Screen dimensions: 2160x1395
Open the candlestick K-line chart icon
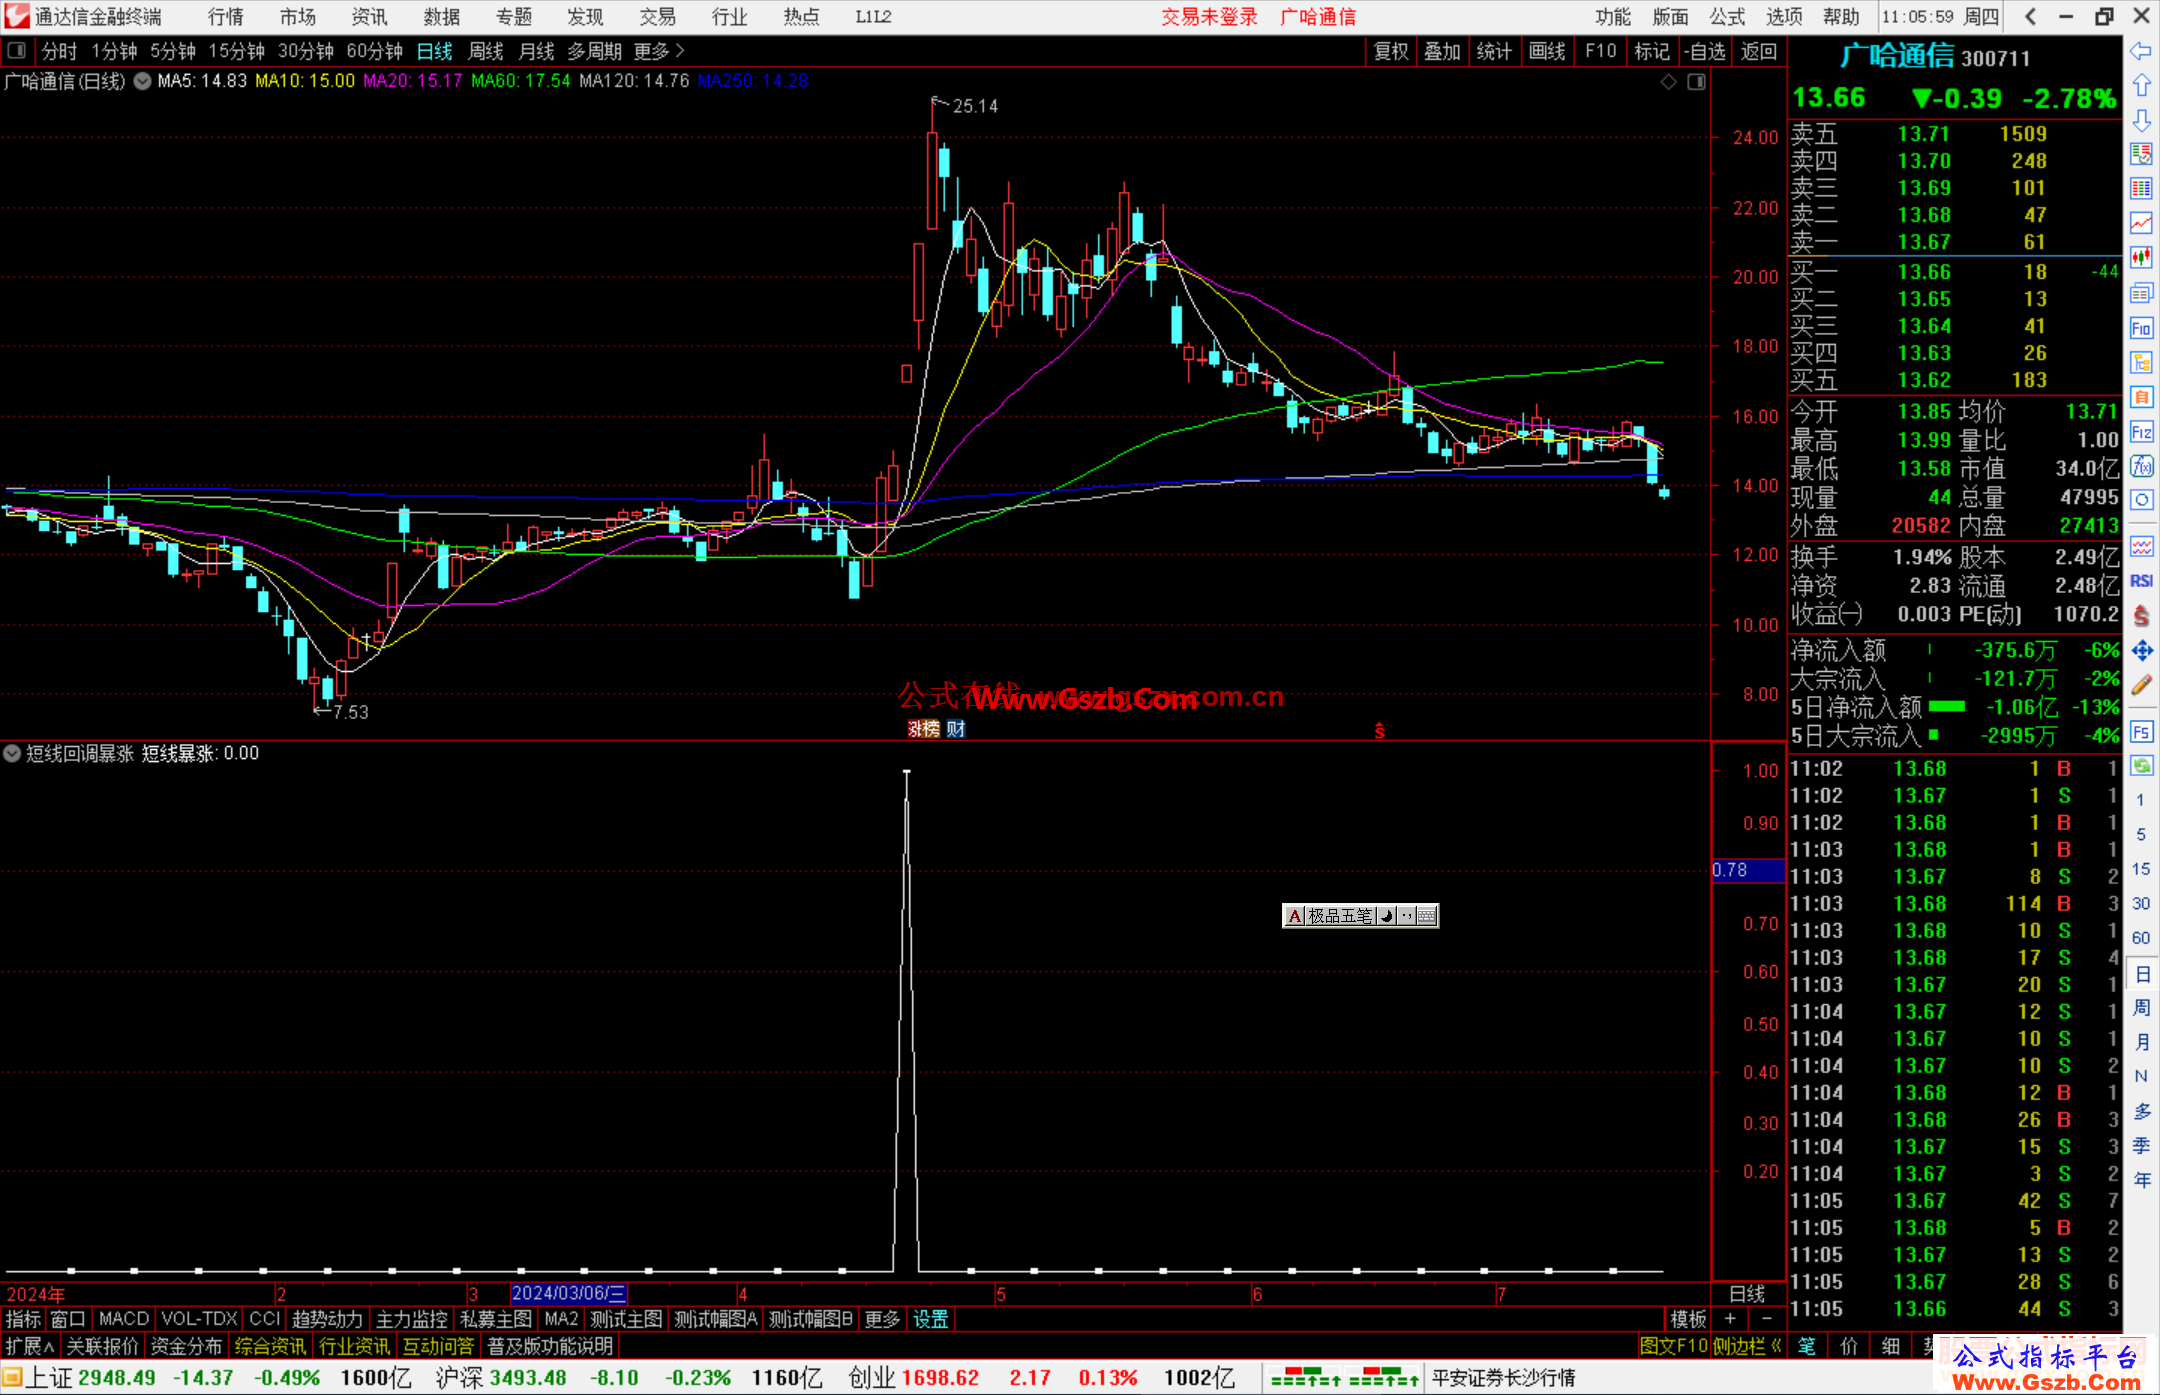(2141, 258)
